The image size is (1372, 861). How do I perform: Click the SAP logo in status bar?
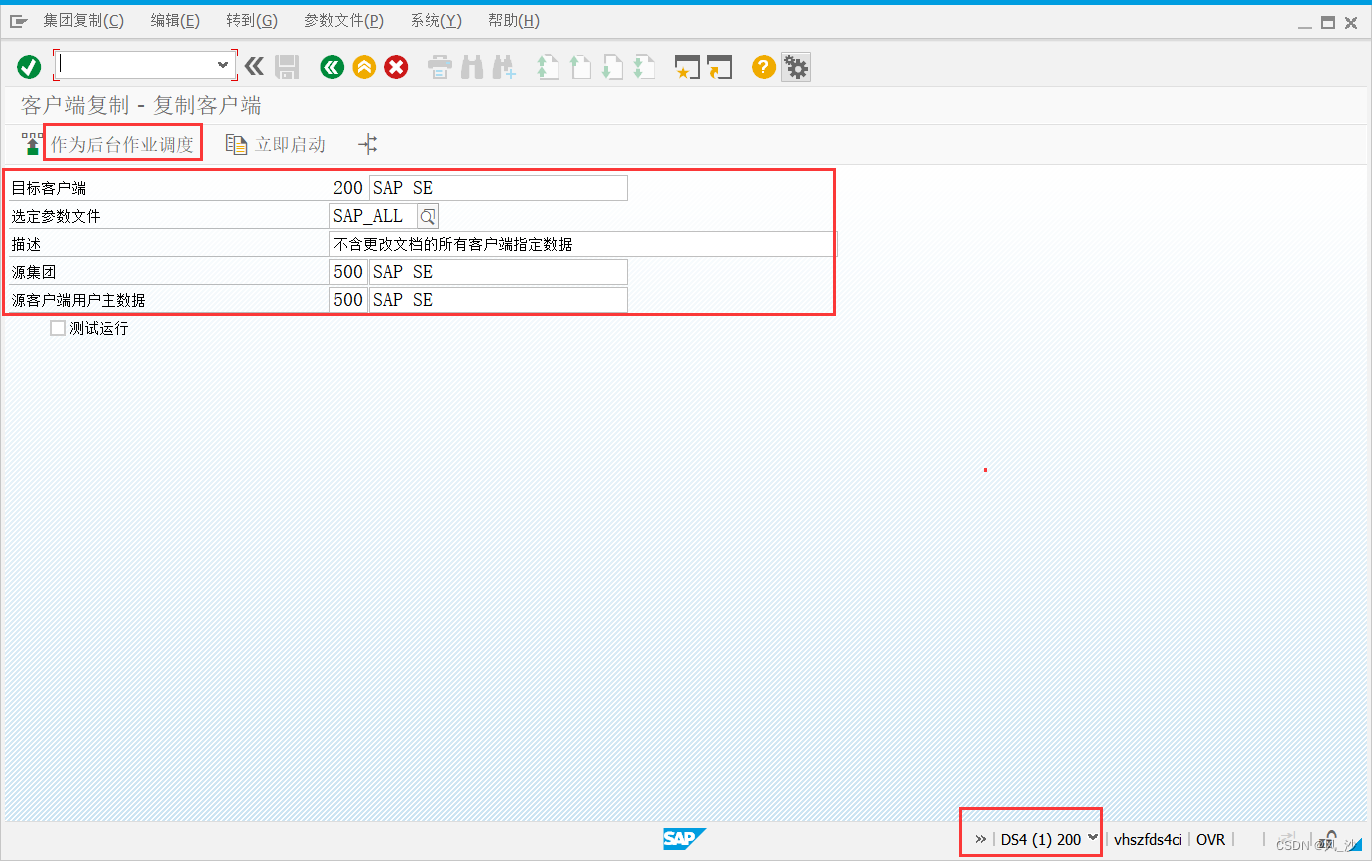click(684, 839)
